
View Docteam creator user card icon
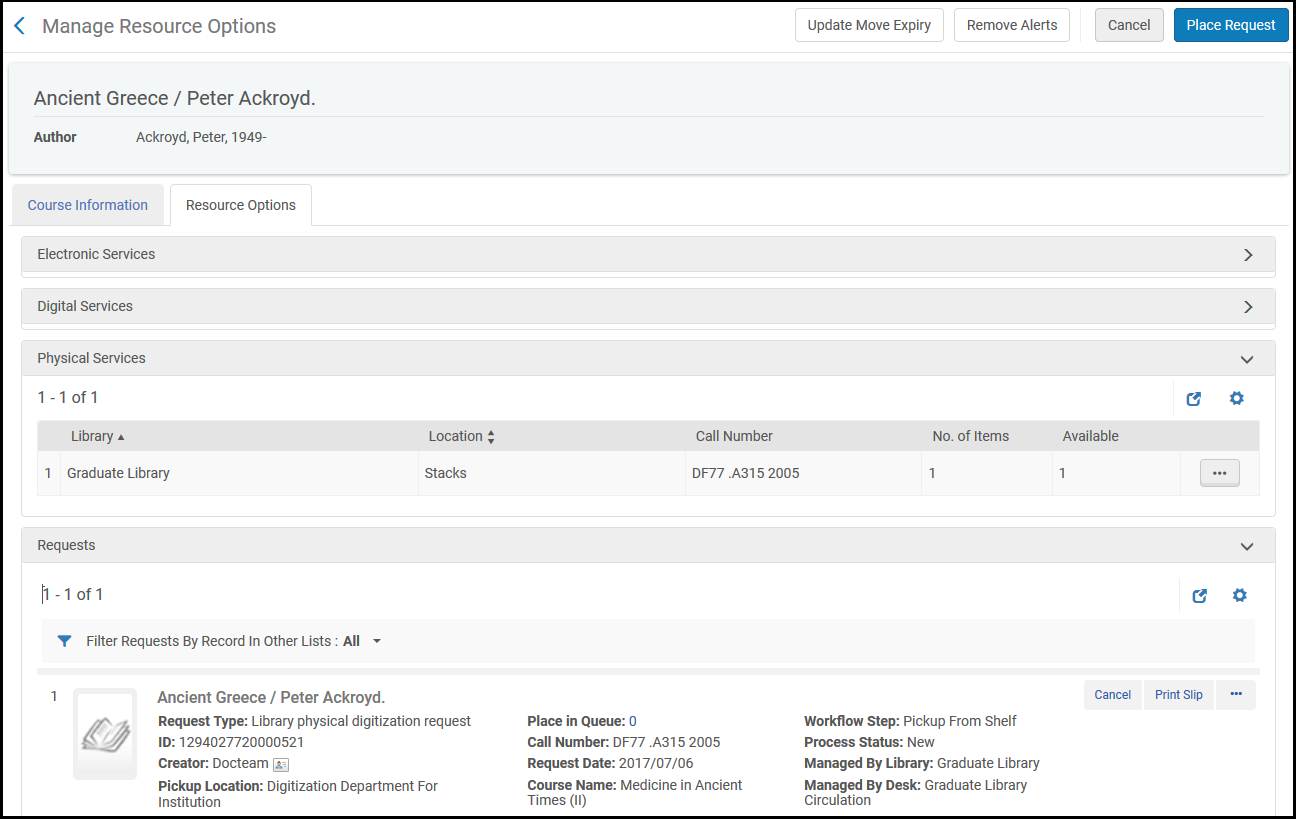coord(281,764)
